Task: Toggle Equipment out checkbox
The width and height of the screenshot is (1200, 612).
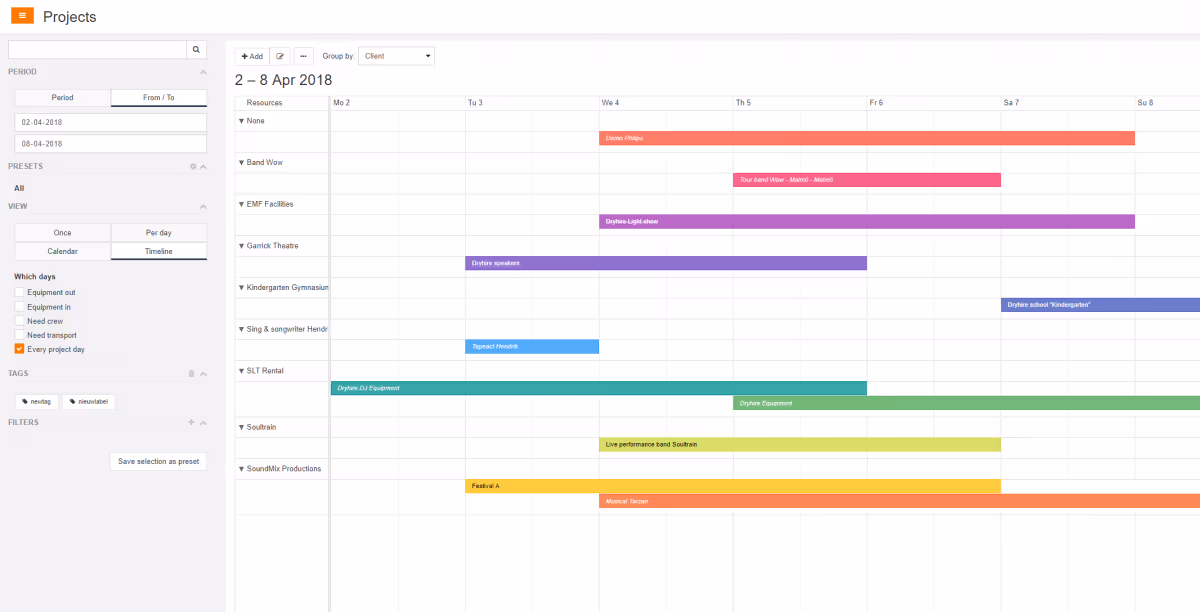Action: [19, 292]
